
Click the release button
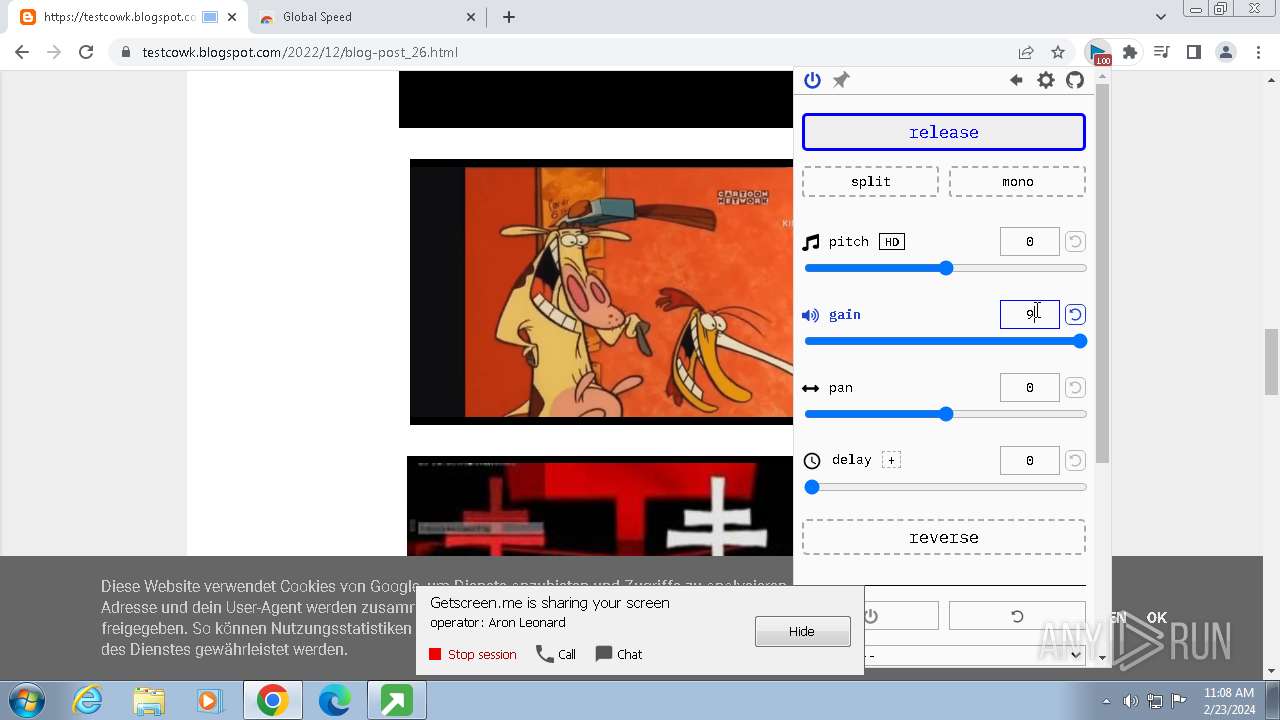944,132
